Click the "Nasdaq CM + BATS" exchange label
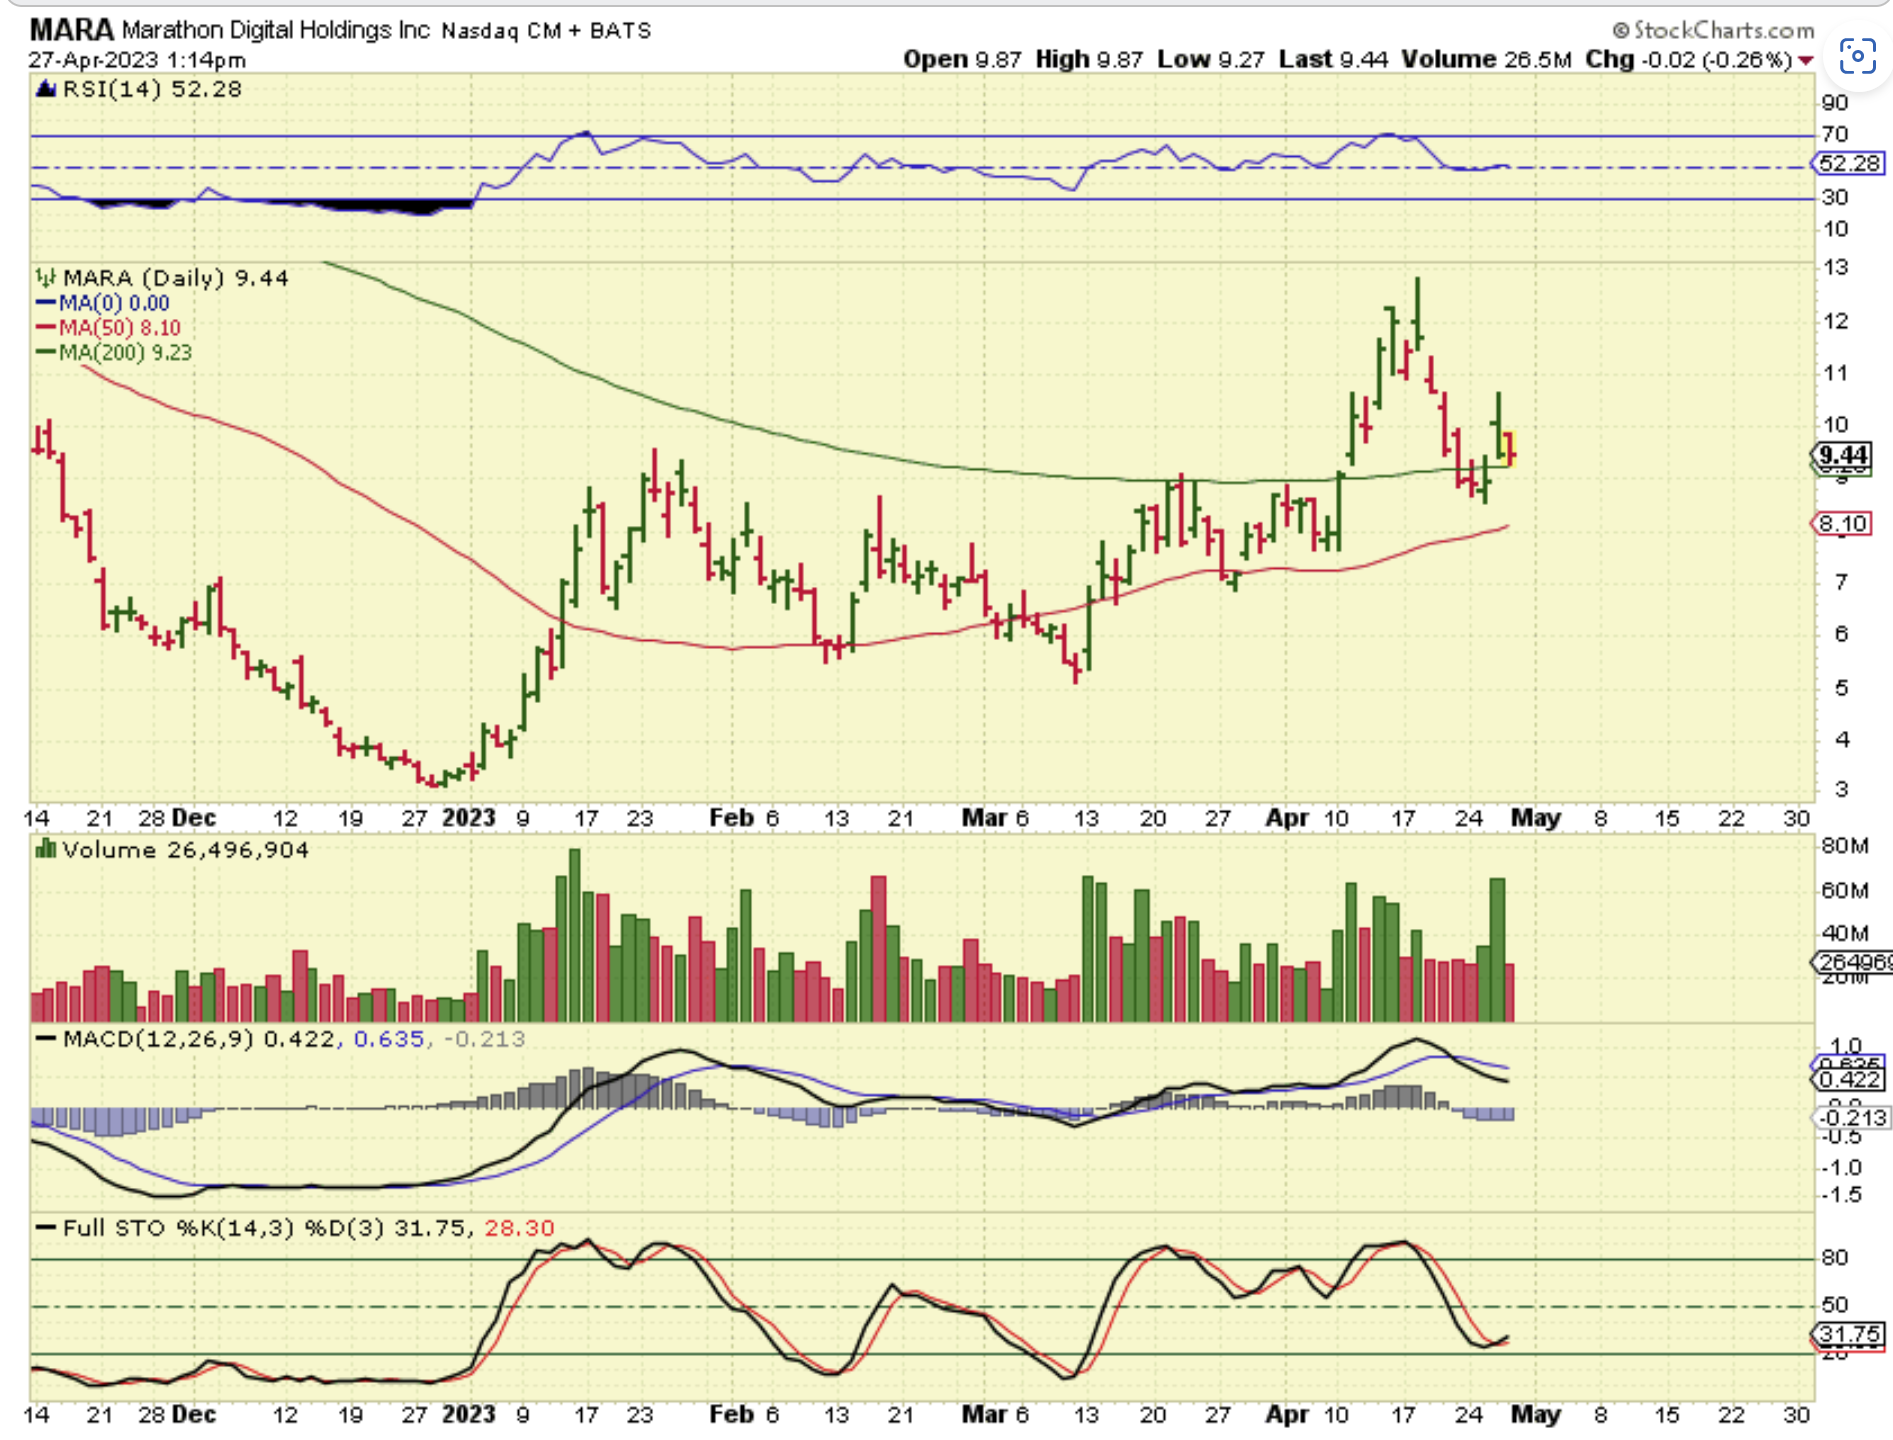Screen dimensions: 1893x1440 point(546,31)
